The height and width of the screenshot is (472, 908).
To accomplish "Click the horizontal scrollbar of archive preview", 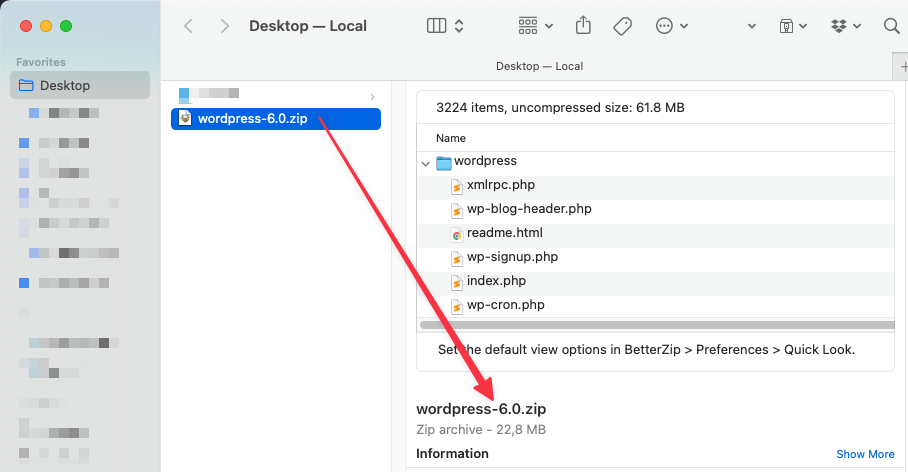I will coord(657,325).
